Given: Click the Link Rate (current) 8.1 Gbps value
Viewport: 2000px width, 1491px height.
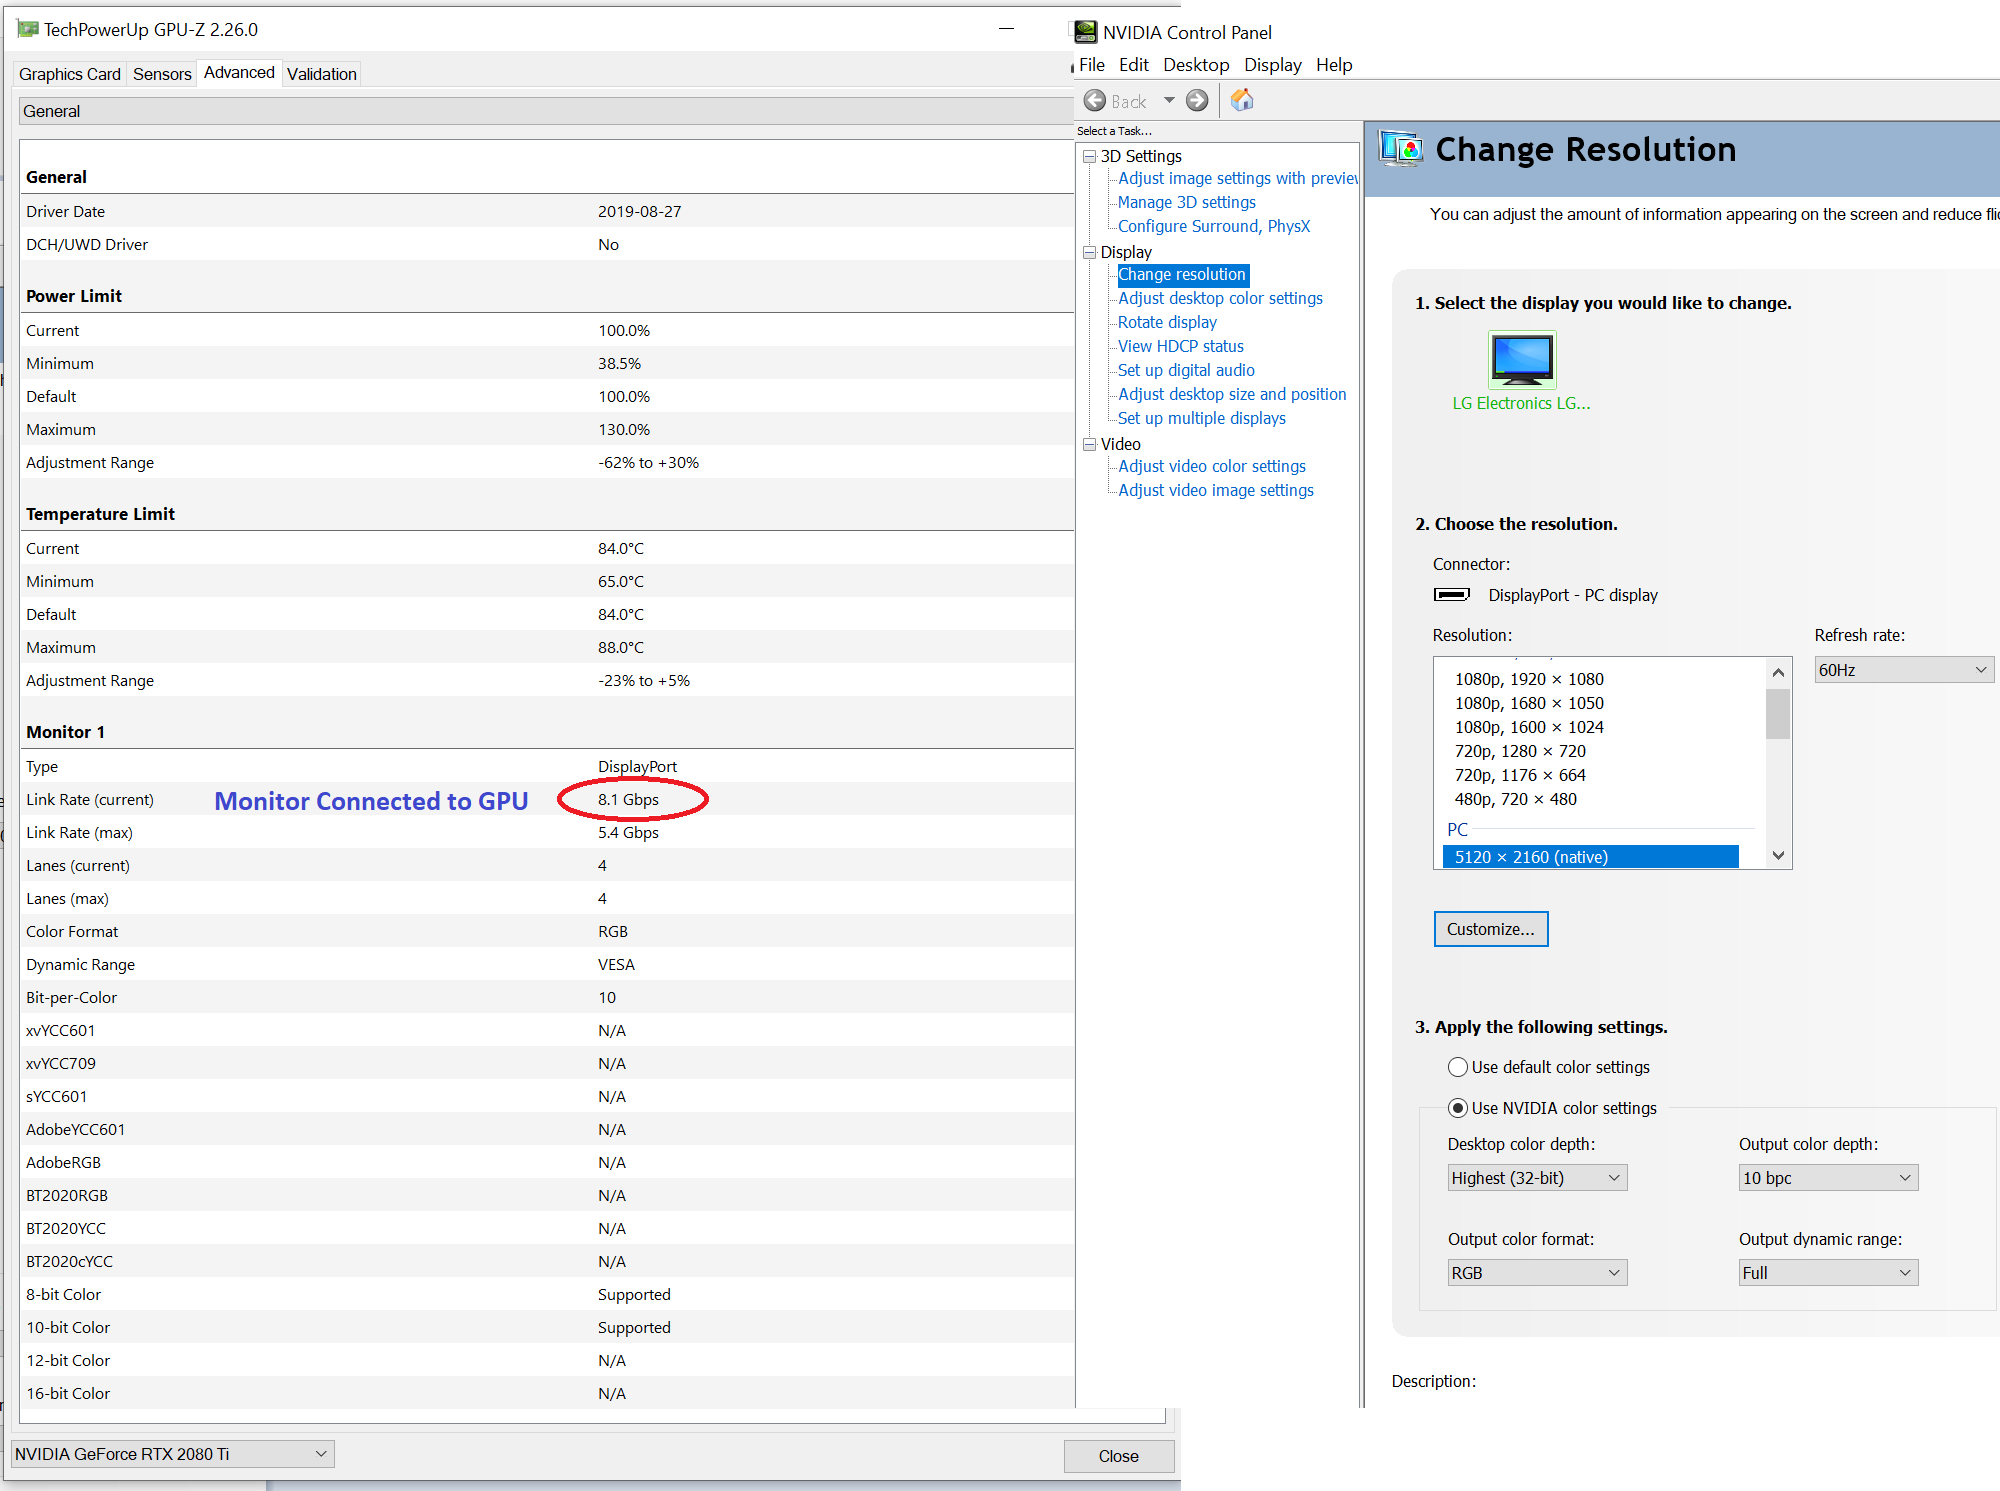Looking at the screenshot, I should click(628, 800).
